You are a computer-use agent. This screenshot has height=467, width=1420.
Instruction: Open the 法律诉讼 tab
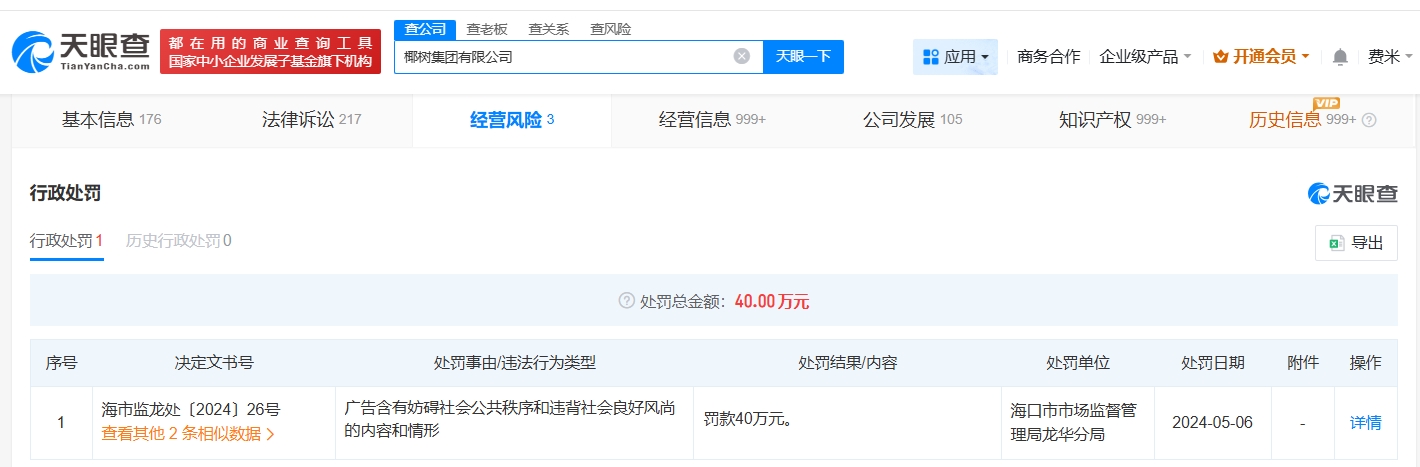[311, 120]
